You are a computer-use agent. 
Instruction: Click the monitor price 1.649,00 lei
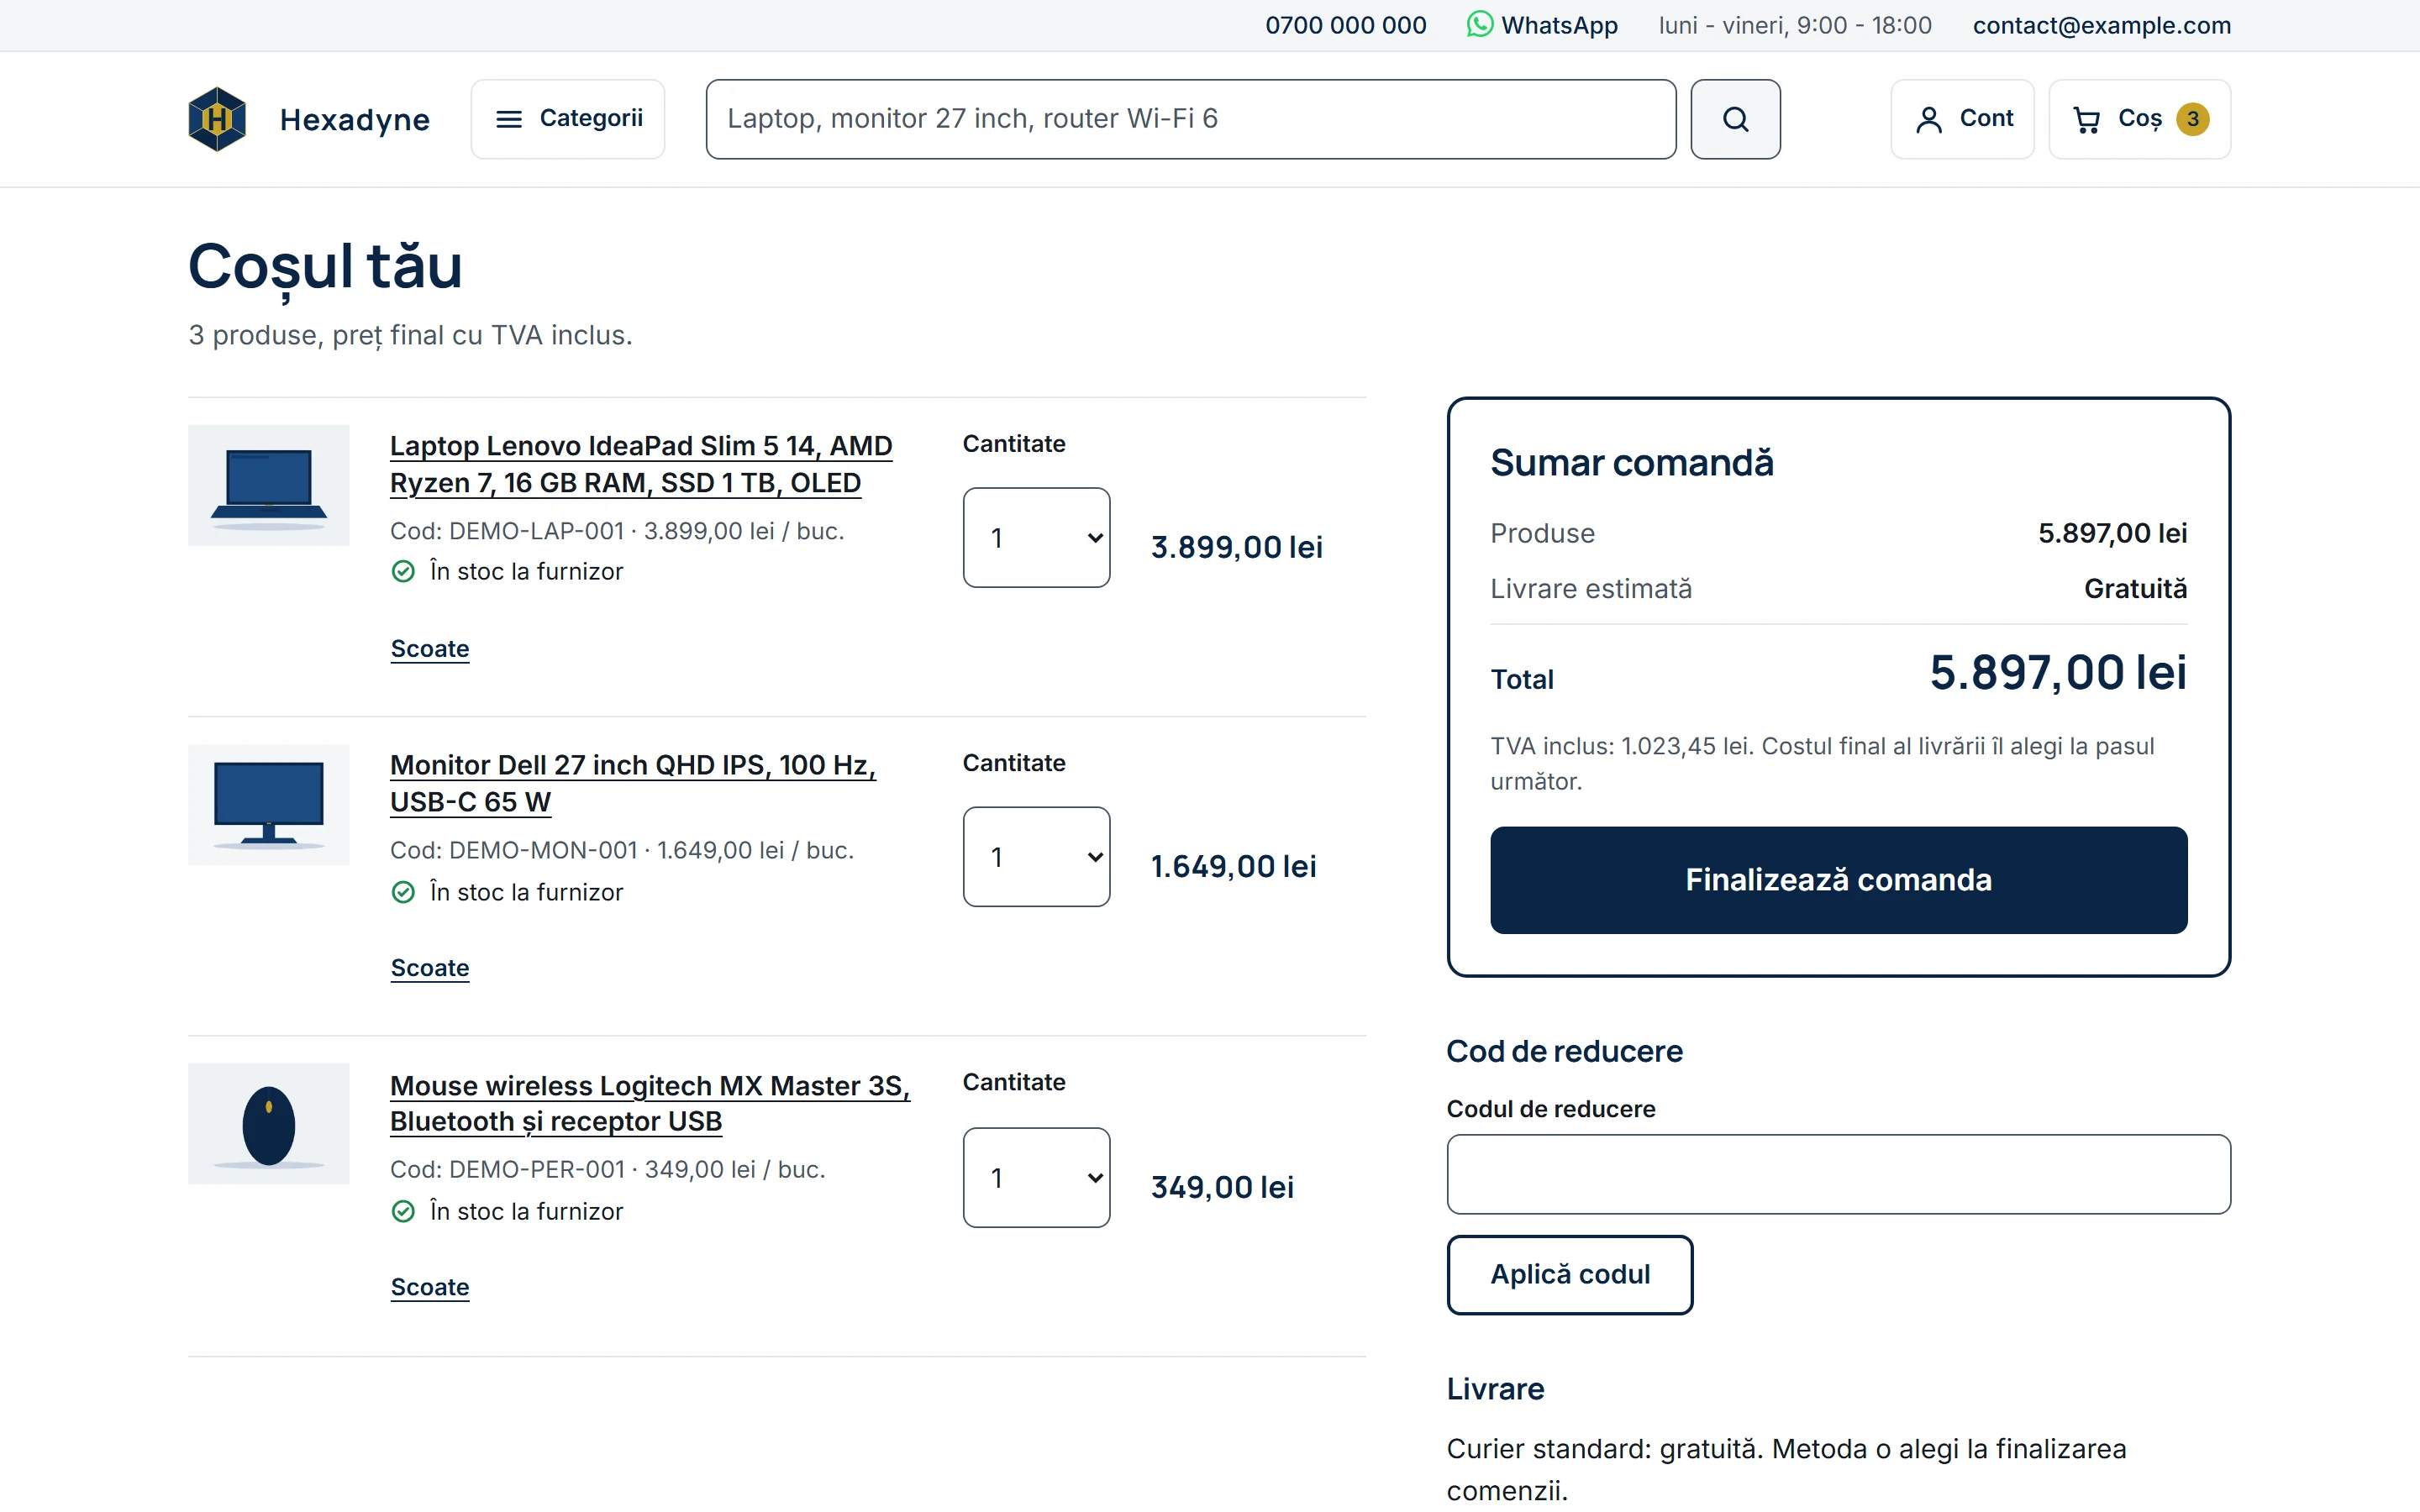coord(1233,866)
